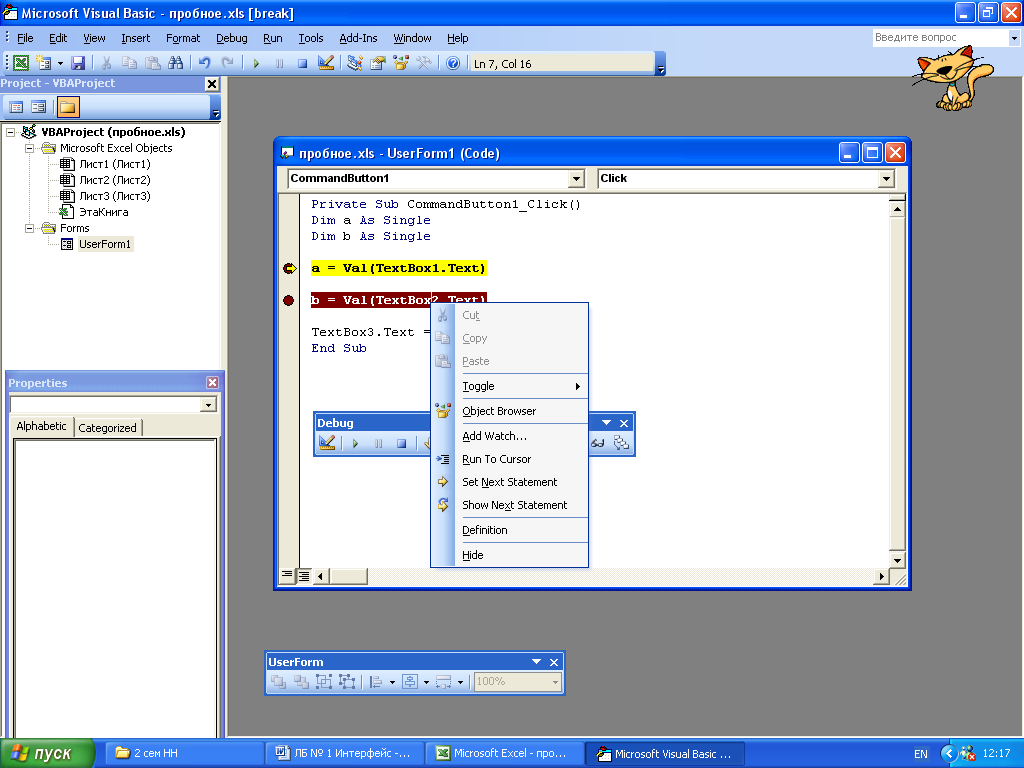
Task: Click the Group icon on the UserForm toolbar
Action: 323,682
